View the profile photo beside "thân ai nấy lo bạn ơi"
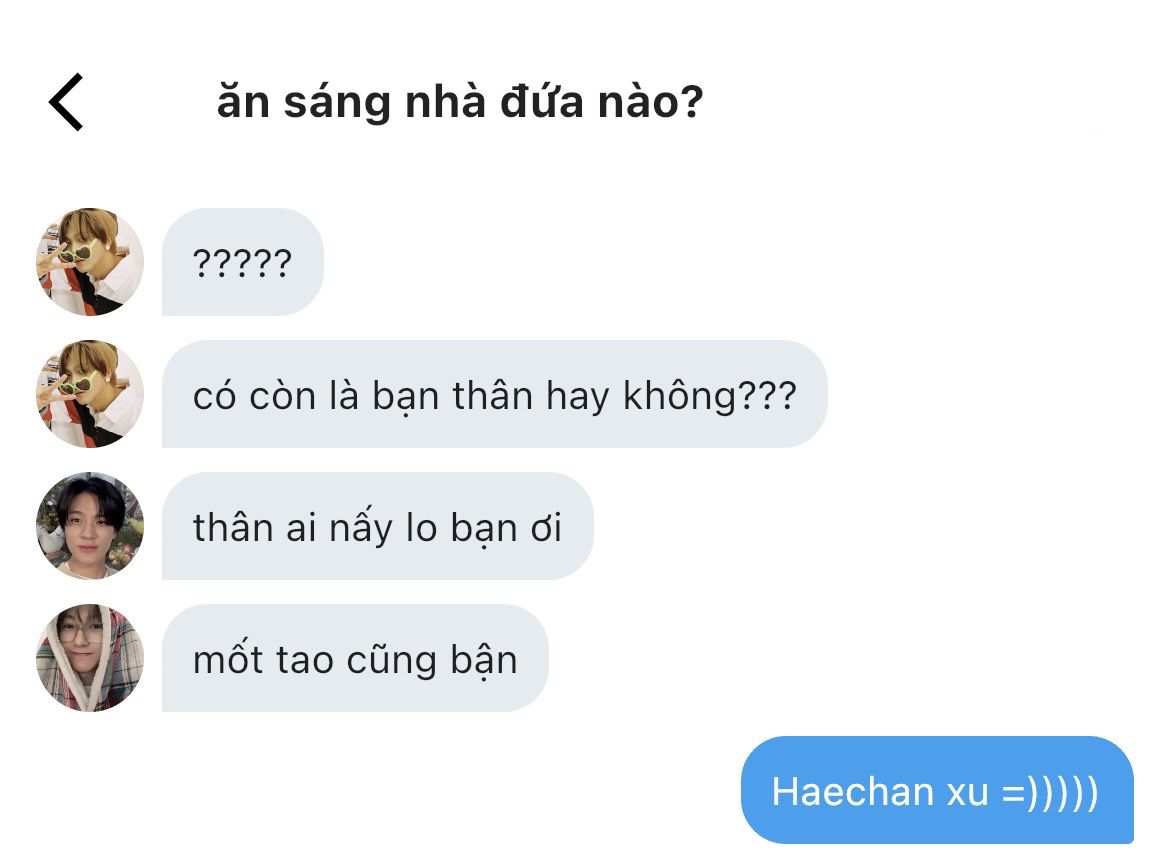 click(90, 526)
